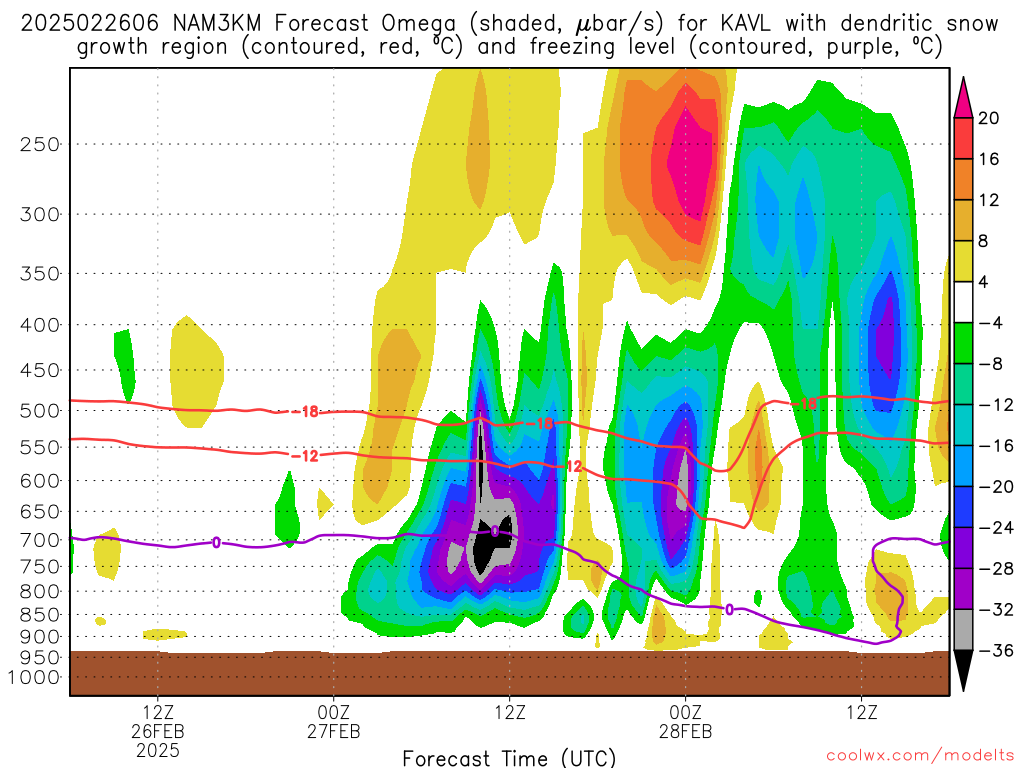Screen dimensions: 1024x768
Task: Click the 850 pressure level label
Action: (x=40, y=615)
